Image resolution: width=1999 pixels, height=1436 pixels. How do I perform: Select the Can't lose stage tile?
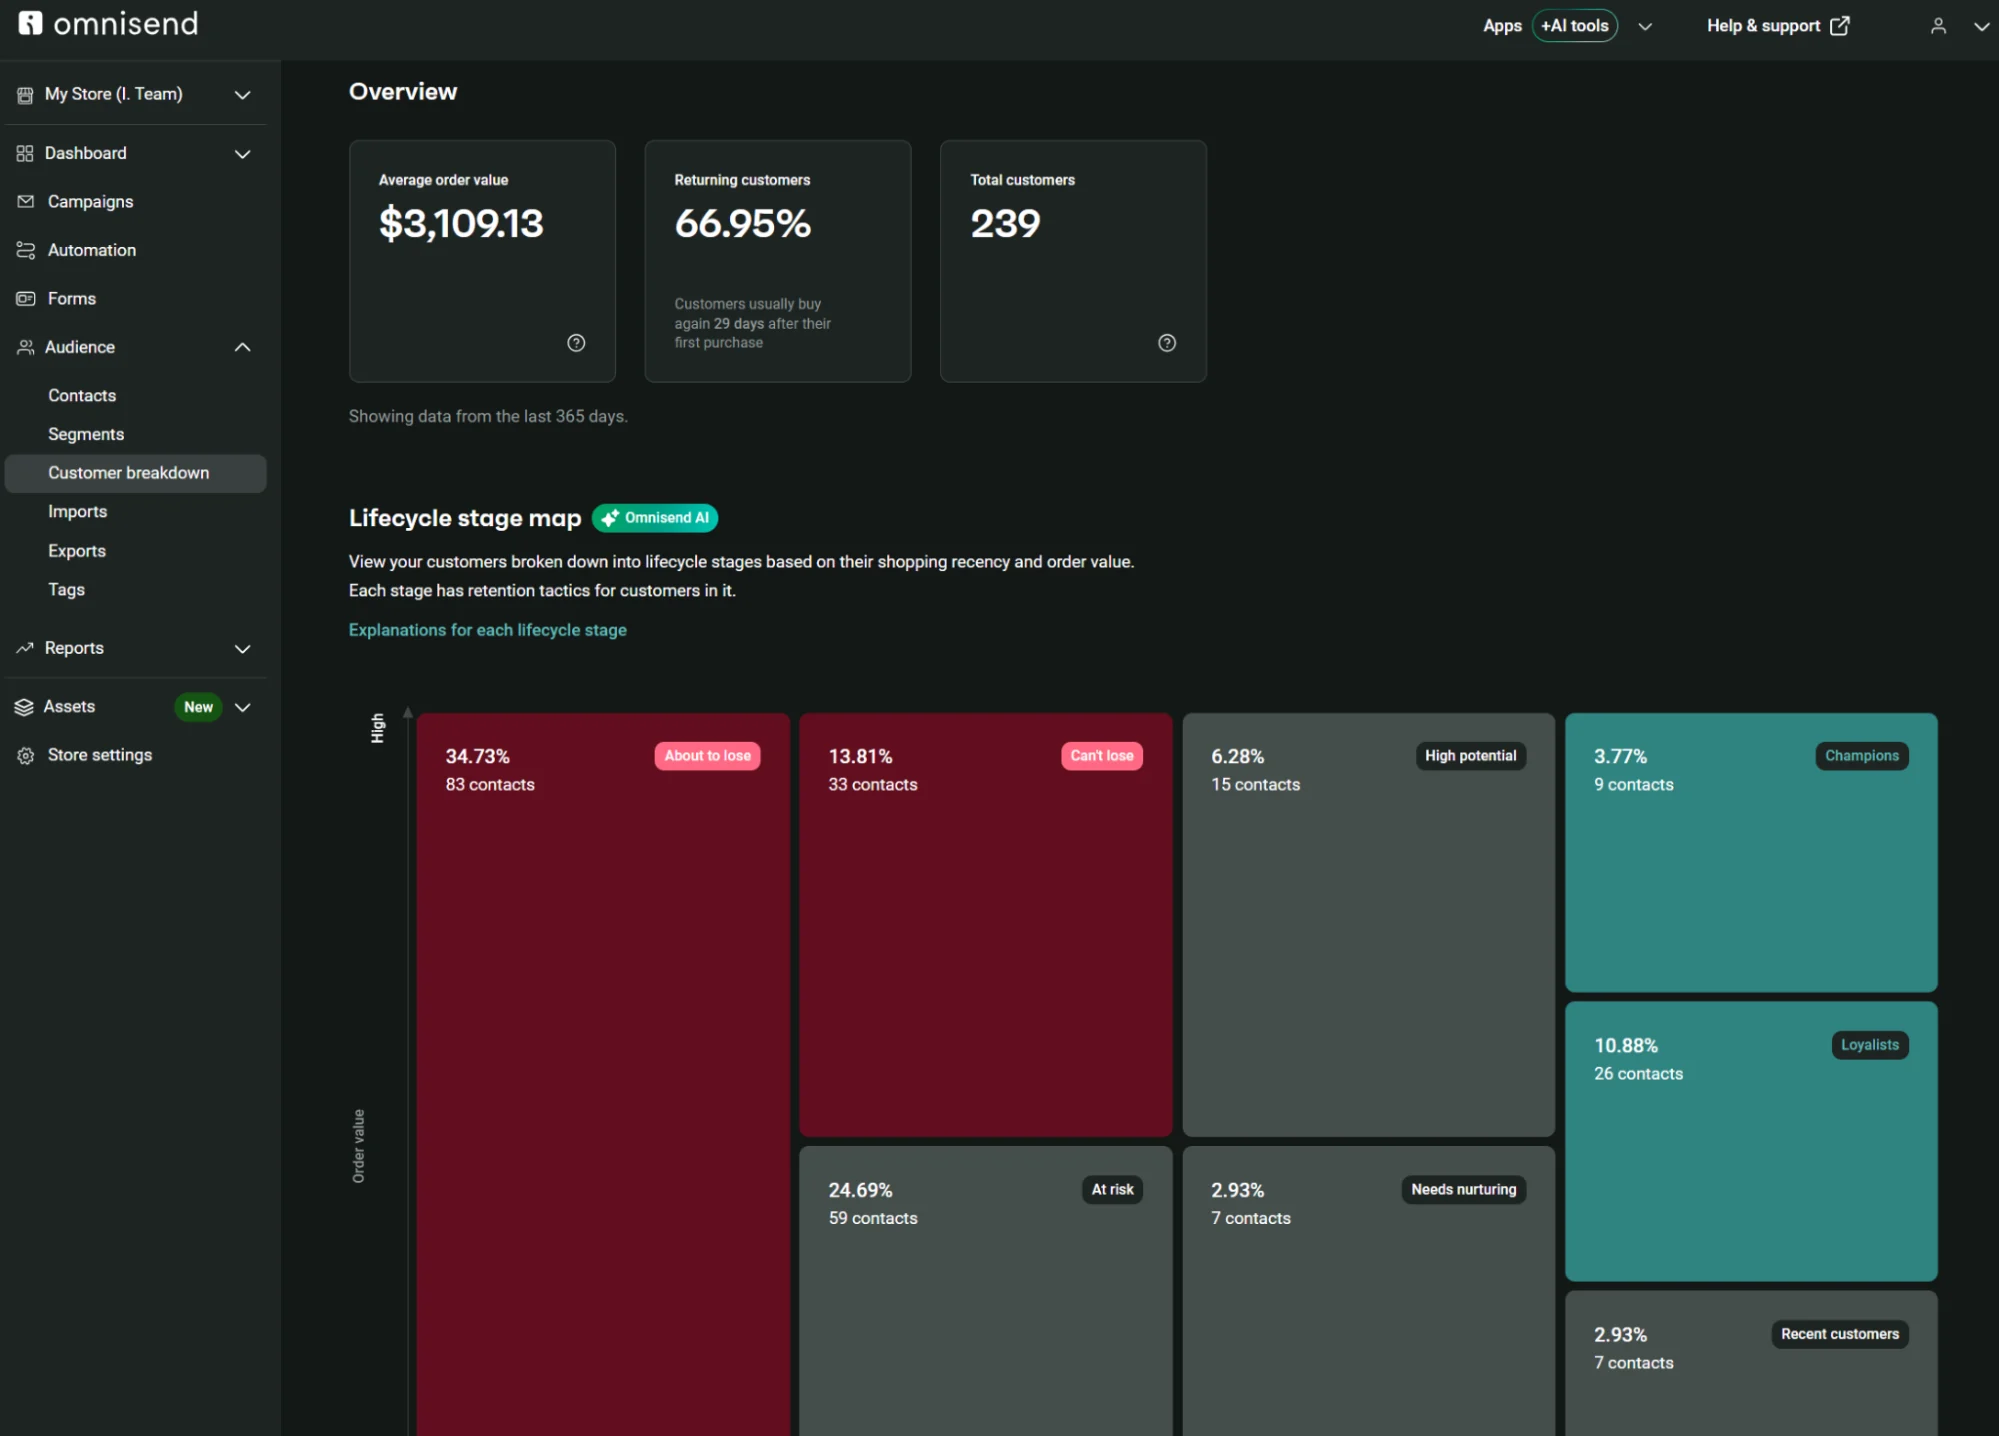click(986, 925)
